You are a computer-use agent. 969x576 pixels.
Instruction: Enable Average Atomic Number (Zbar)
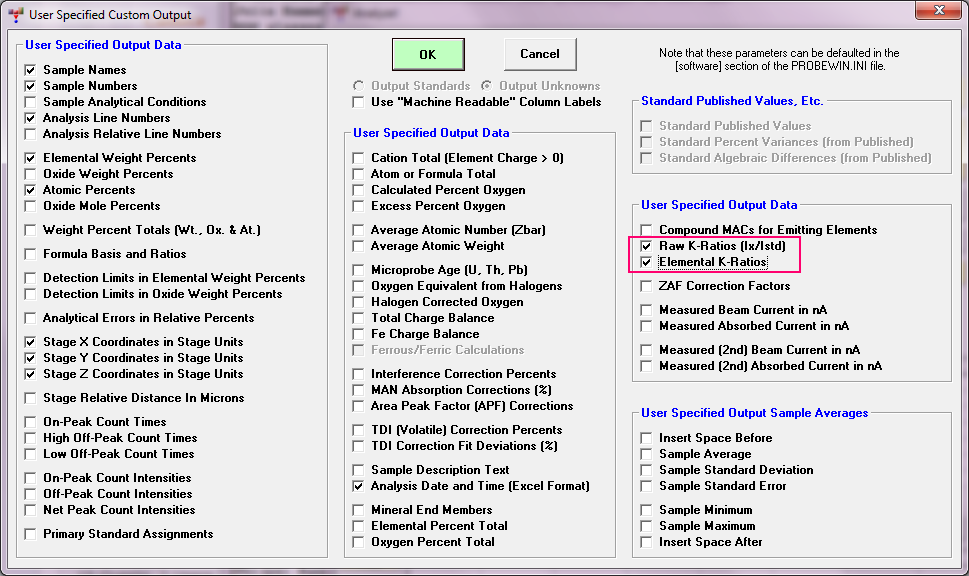click(360, 230)
